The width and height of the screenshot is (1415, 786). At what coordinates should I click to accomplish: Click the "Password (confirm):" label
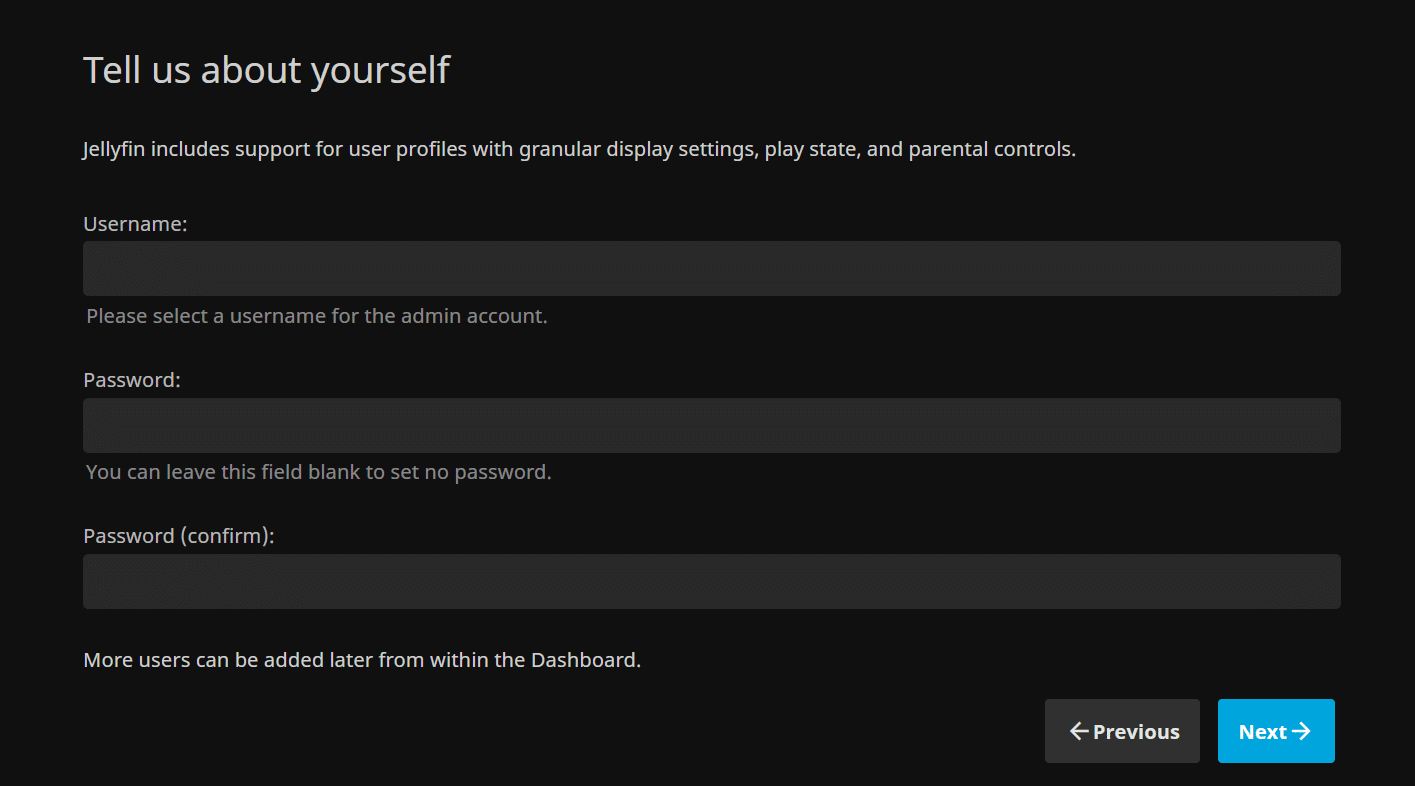click(x=178, y=536)
